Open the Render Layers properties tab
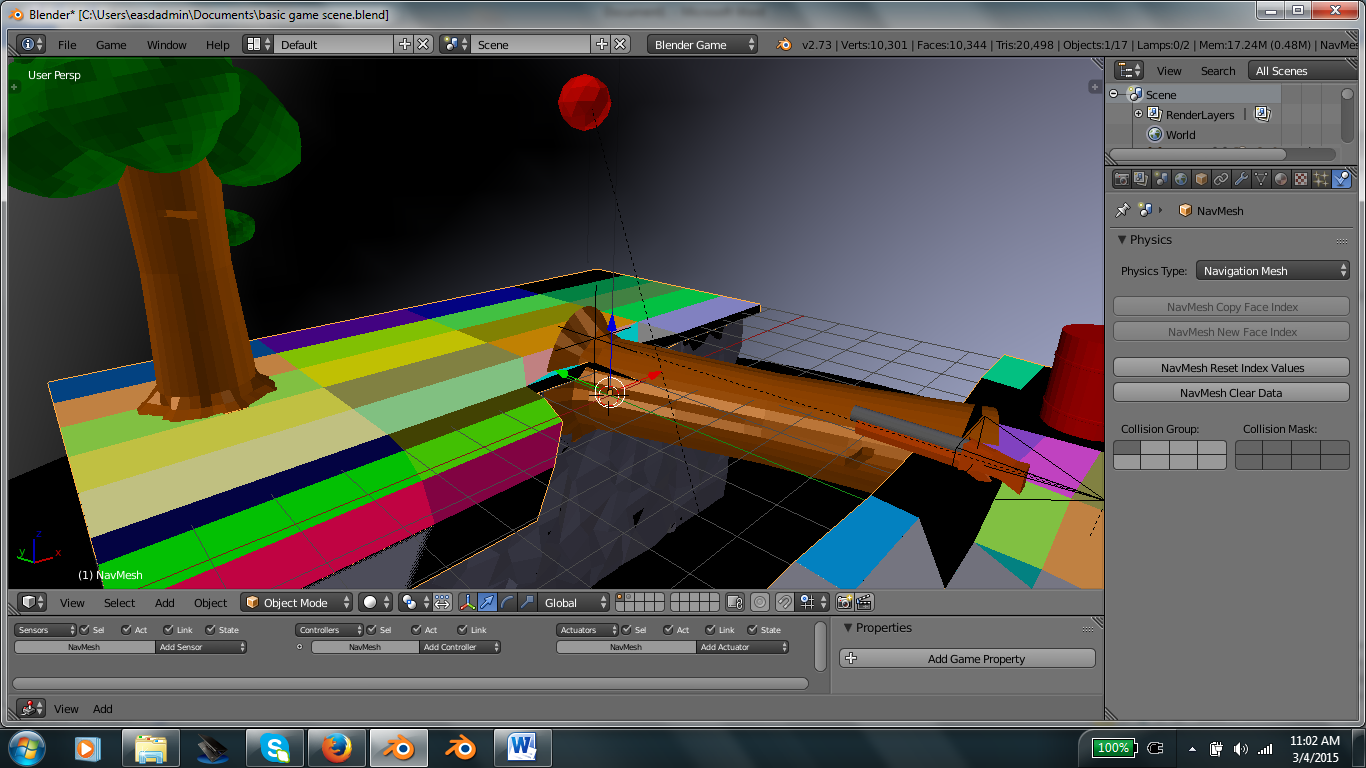 coord(1141,179)
